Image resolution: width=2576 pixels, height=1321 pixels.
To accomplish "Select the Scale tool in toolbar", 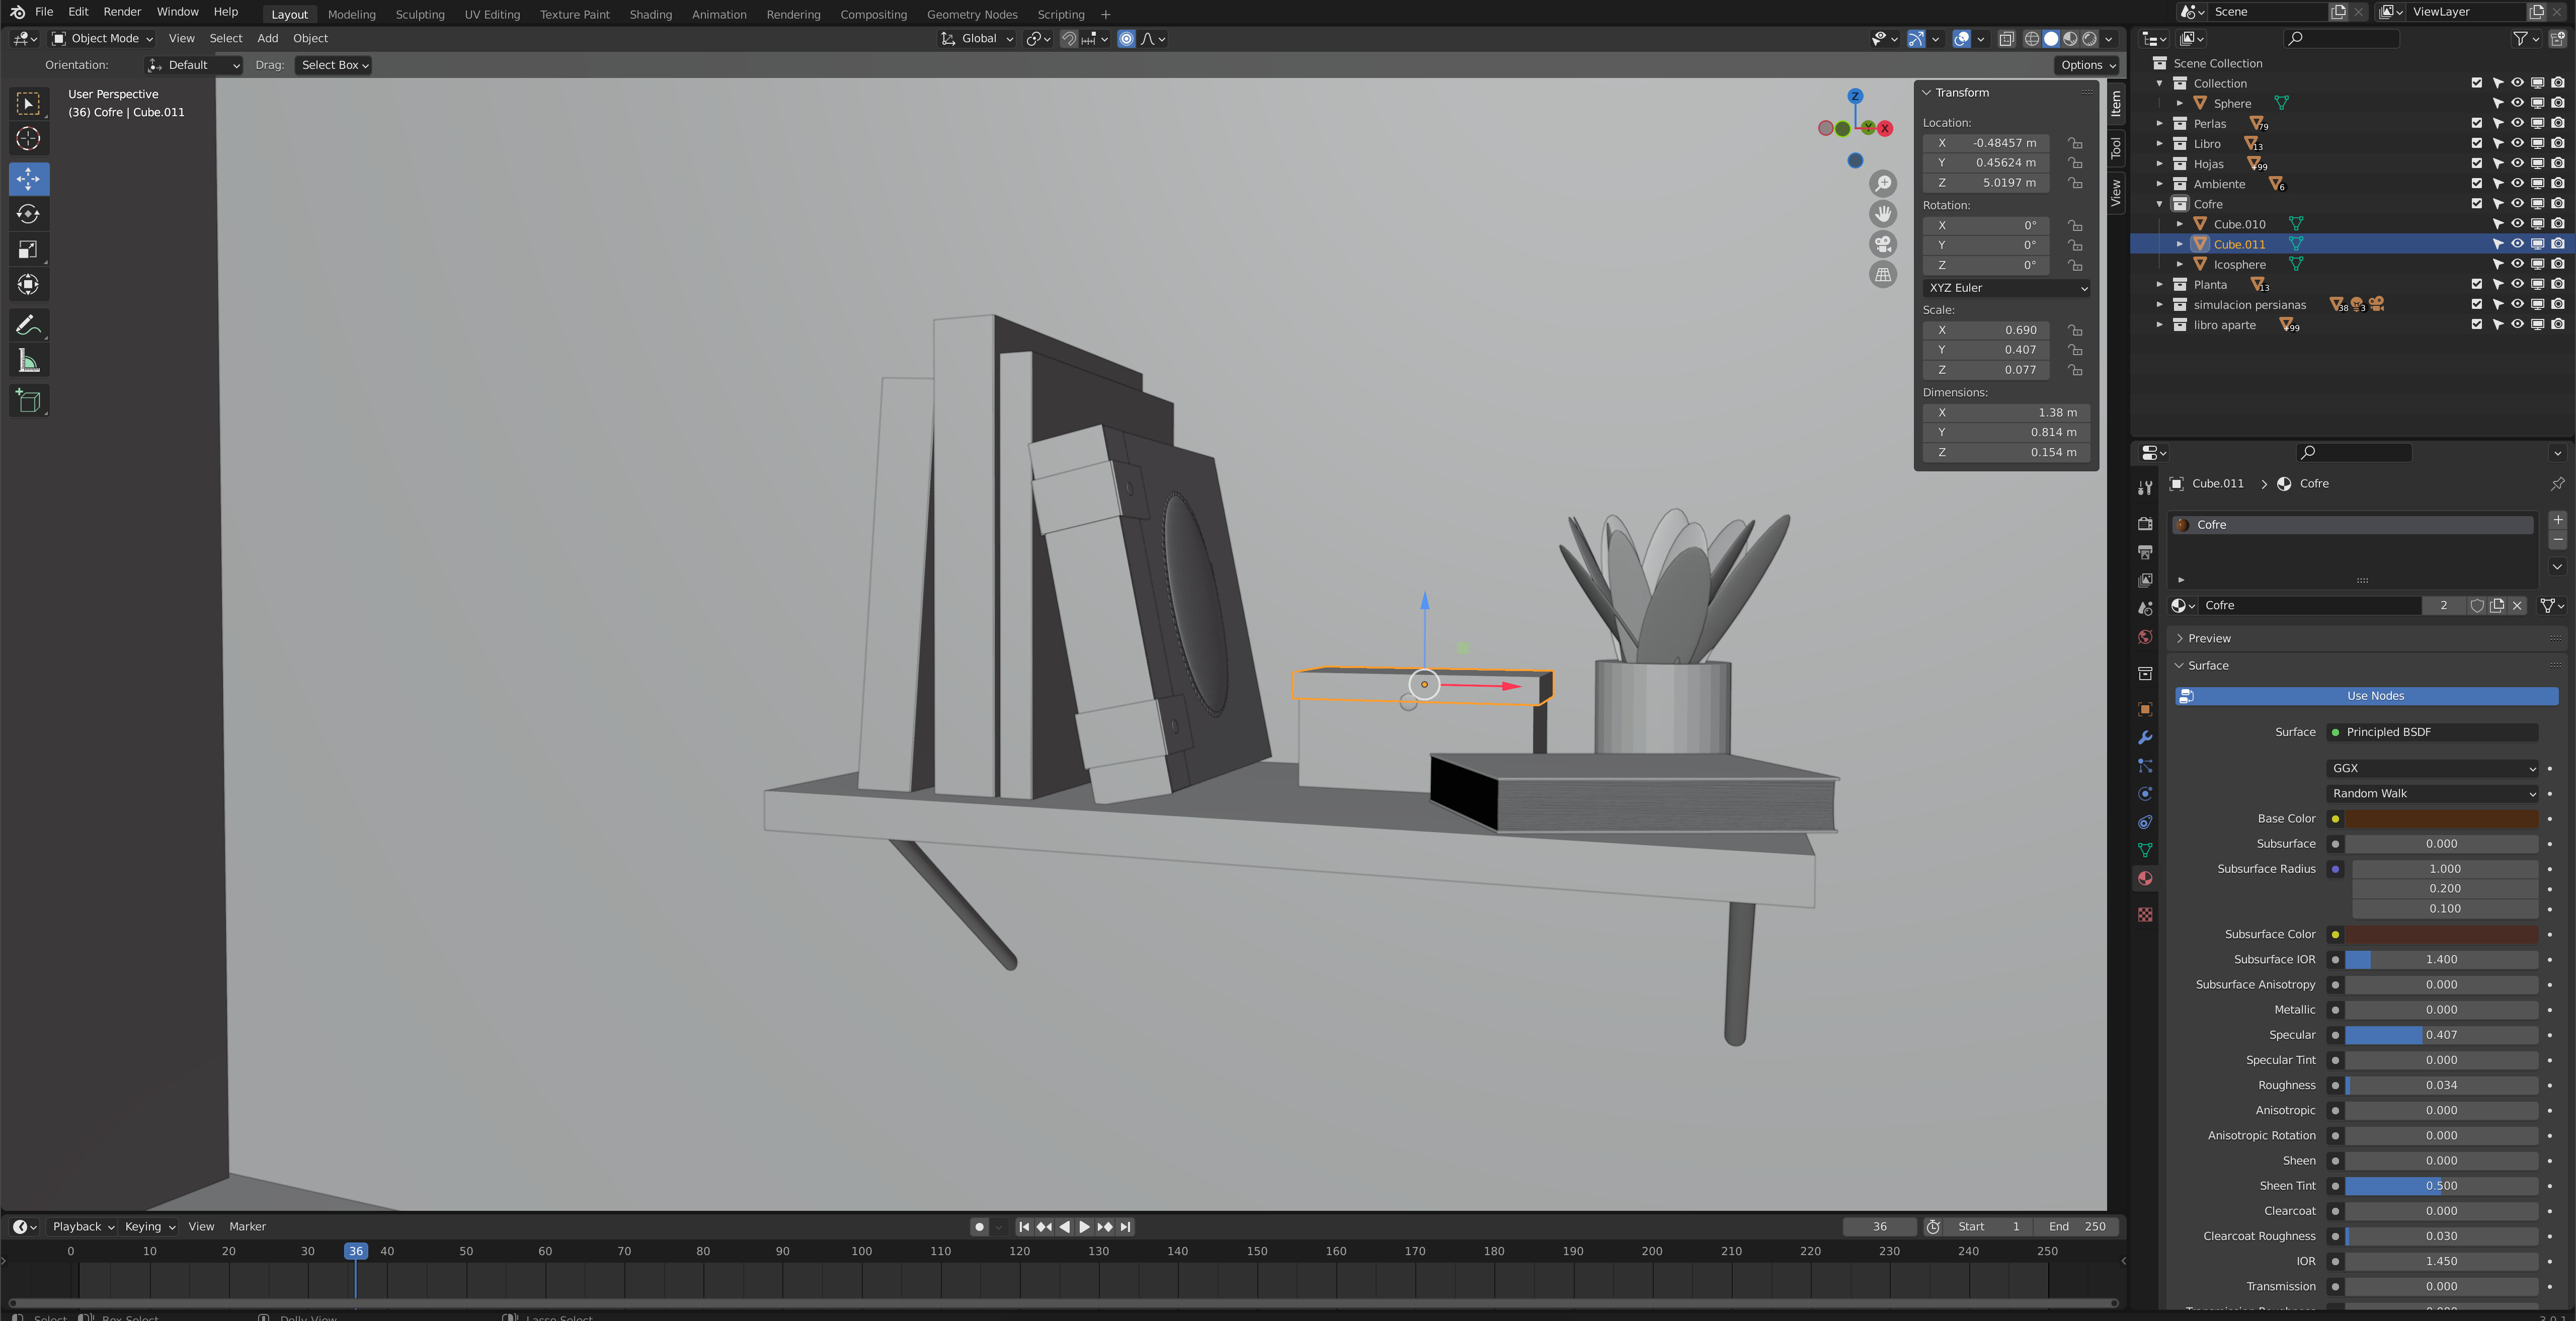I will [x=28, y=250].
